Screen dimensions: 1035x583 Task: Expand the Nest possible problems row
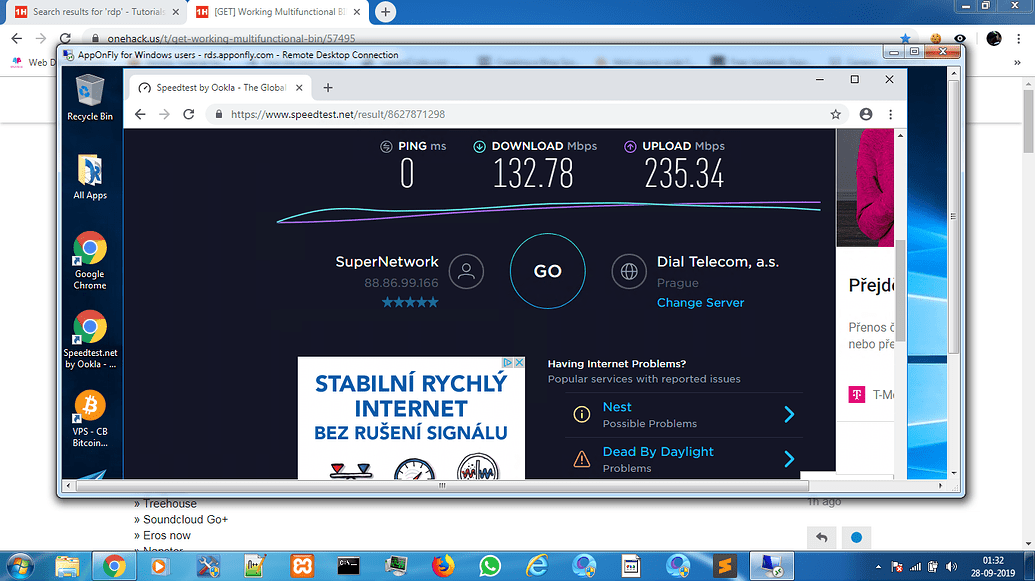coord(683,415)
